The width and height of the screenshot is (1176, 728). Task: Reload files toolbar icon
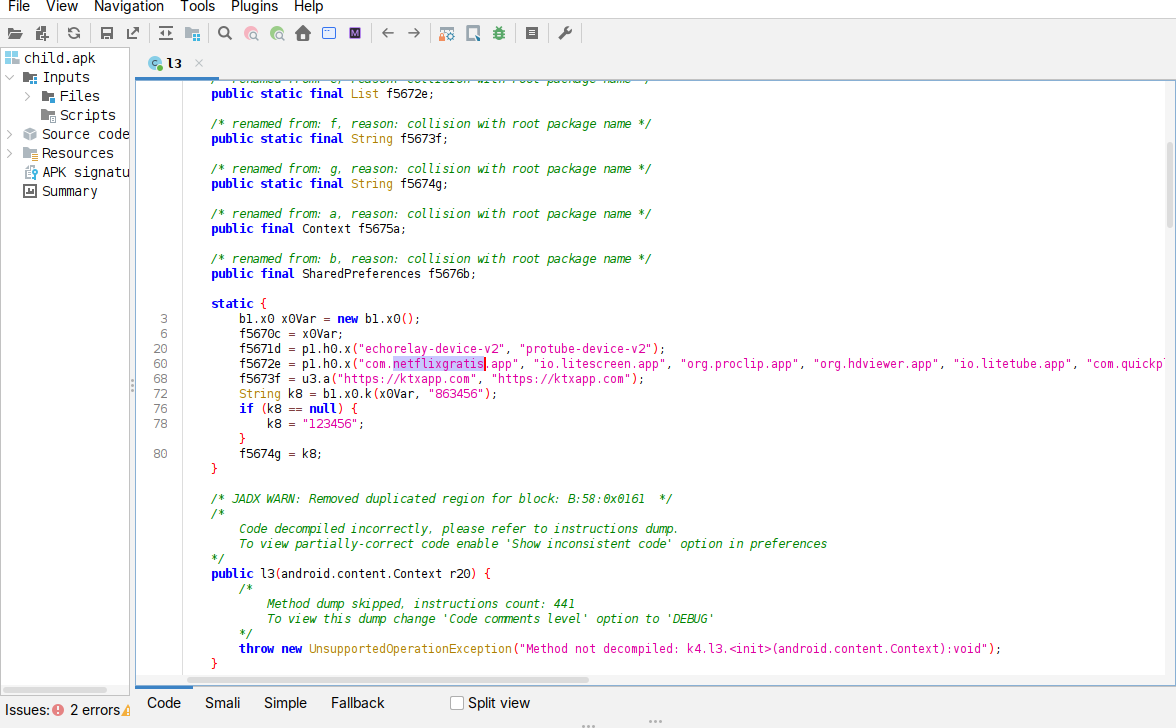pyautogui.click(x=74, y=33)
